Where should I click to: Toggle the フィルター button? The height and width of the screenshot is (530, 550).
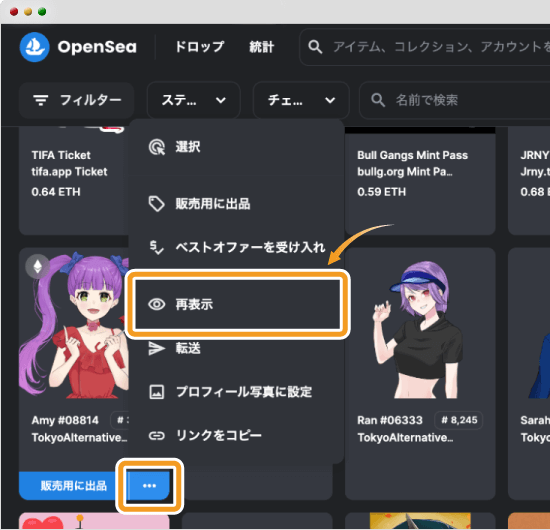click(x=76, y=100)
